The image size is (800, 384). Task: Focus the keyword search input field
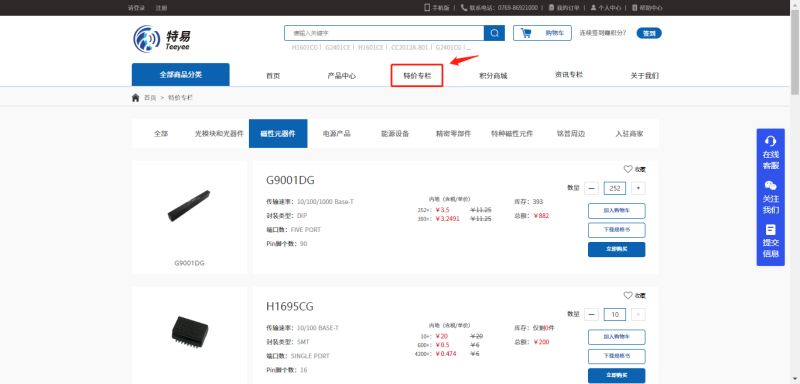click(x=384, y=33)
